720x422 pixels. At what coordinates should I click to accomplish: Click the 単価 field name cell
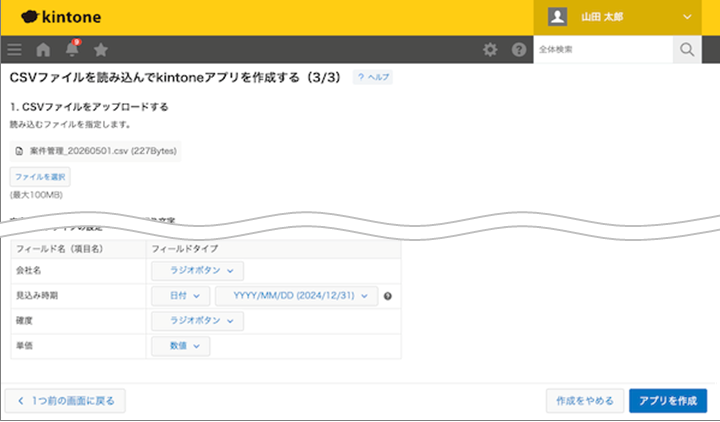point(78,346)
